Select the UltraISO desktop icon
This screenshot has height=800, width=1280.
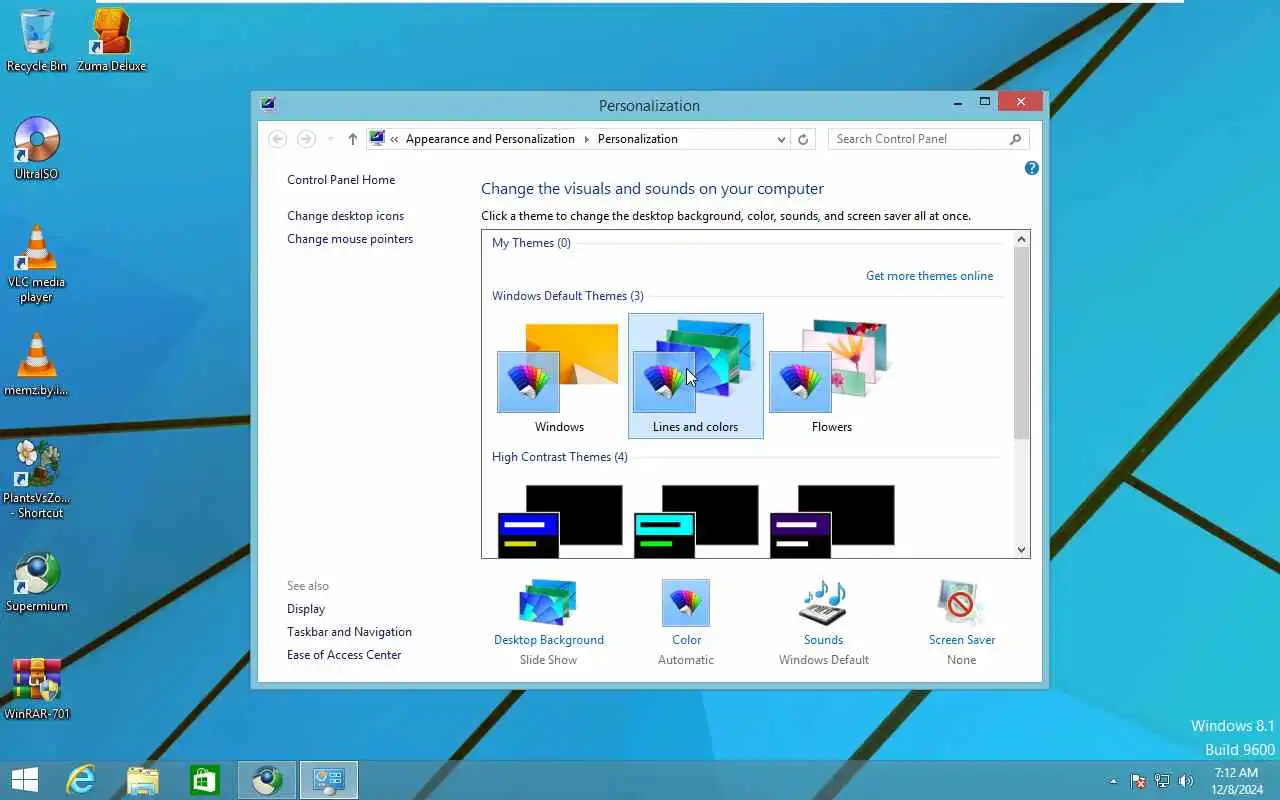[x=37, y=148]
